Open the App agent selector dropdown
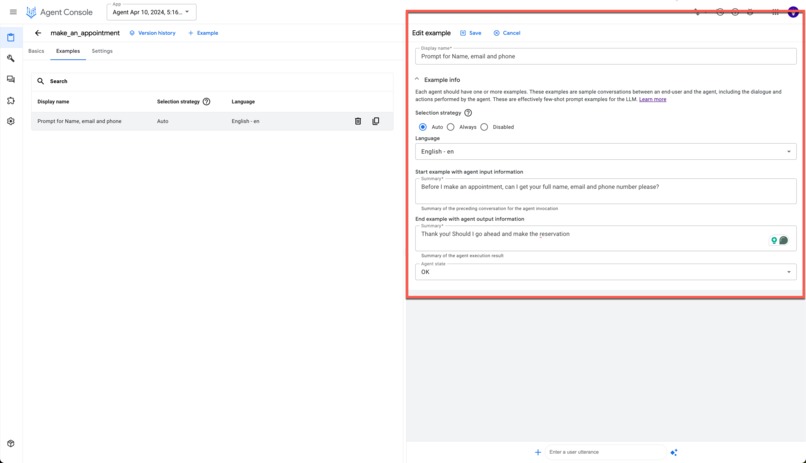 click(x=152, y=12)
